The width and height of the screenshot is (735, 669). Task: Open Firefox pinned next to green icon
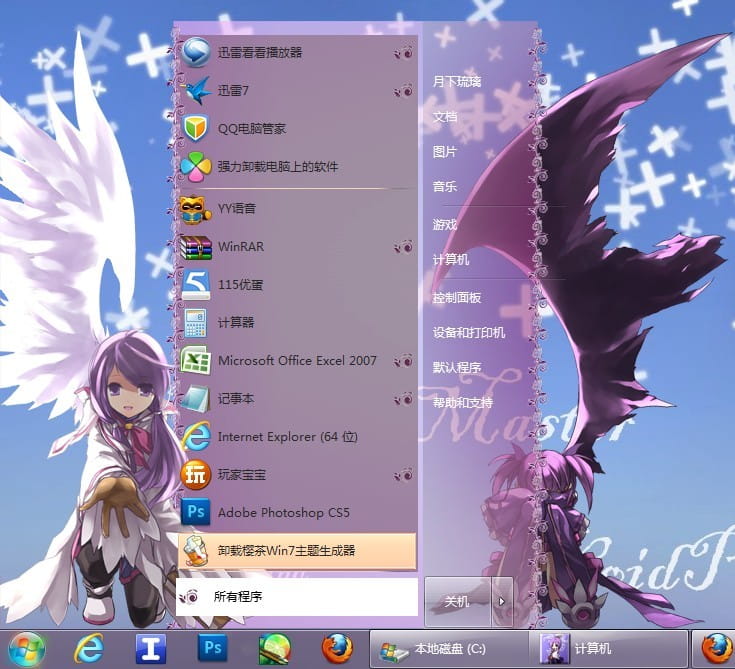337,648
